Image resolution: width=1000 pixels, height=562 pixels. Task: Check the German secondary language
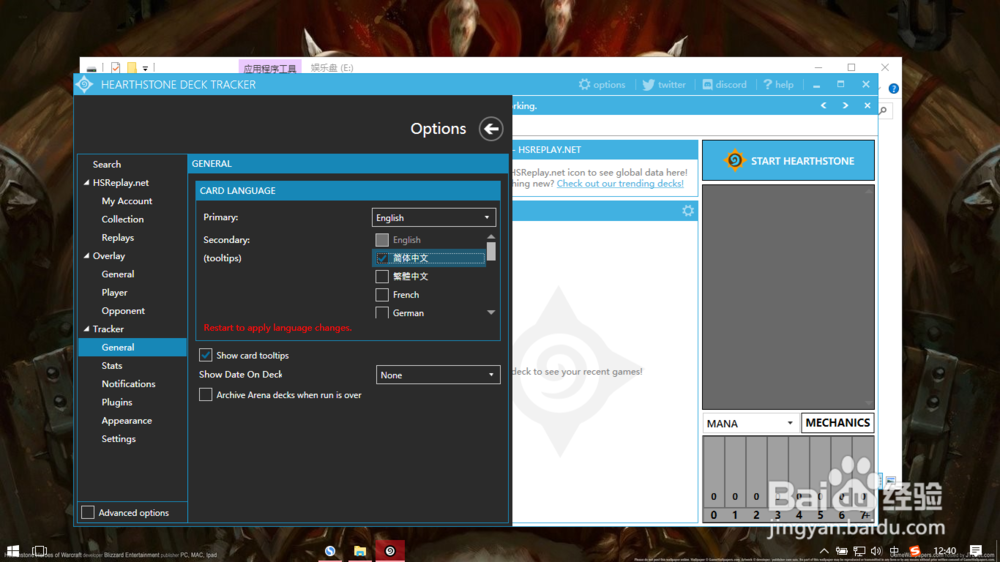381,313
